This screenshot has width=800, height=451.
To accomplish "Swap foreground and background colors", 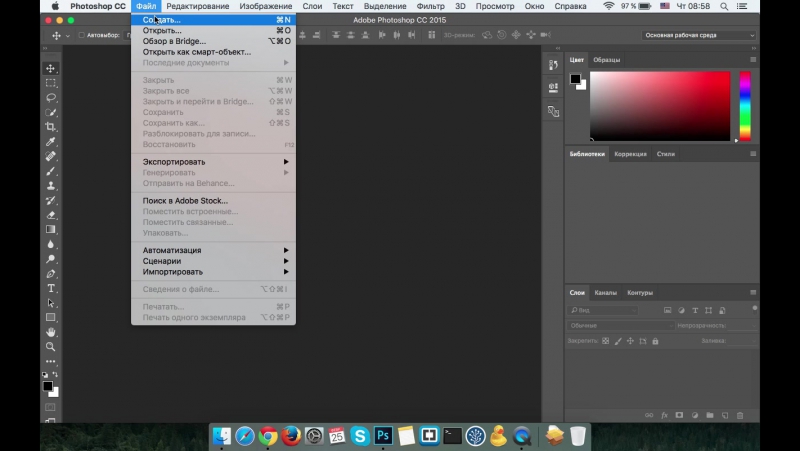I will click(x=55, y=374).
